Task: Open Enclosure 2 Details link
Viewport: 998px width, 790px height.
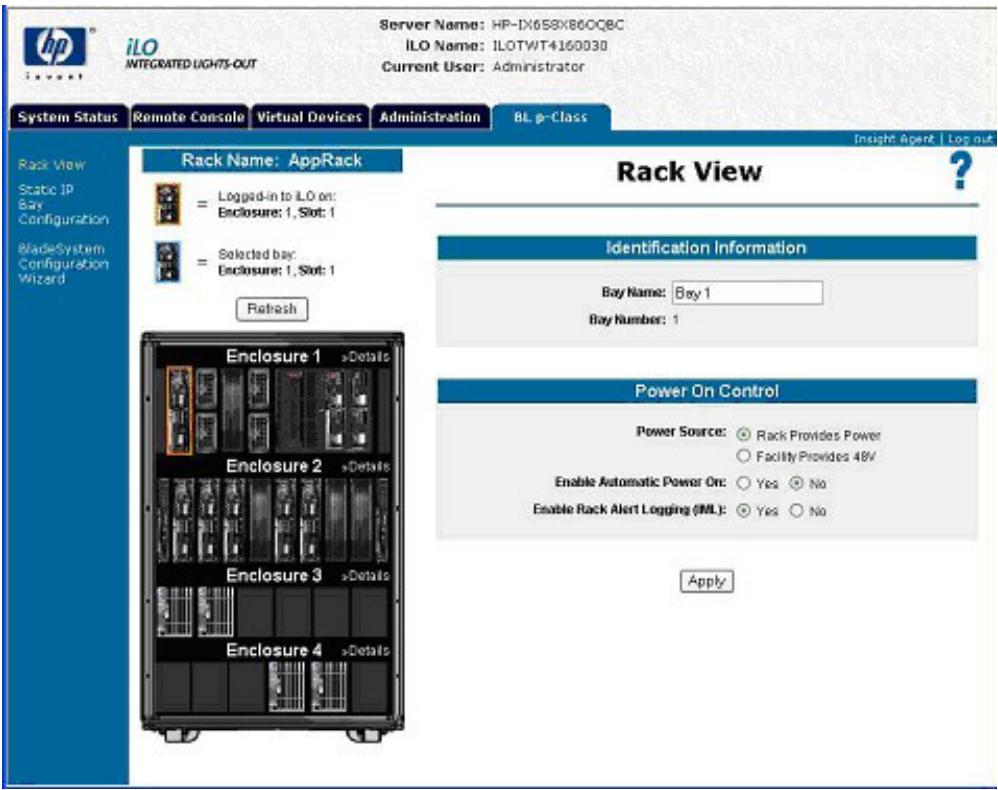Action: [x=365, y=467]
